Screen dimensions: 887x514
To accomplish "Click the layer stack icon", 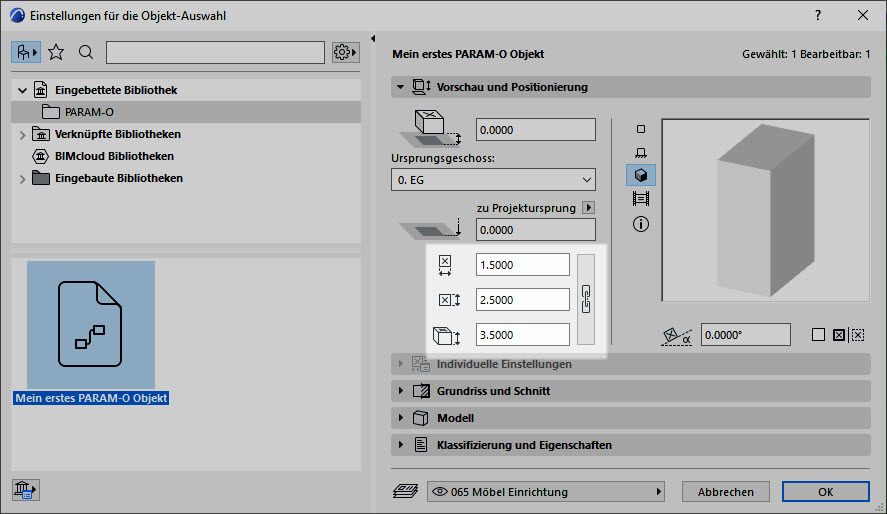I will [405, 491].
